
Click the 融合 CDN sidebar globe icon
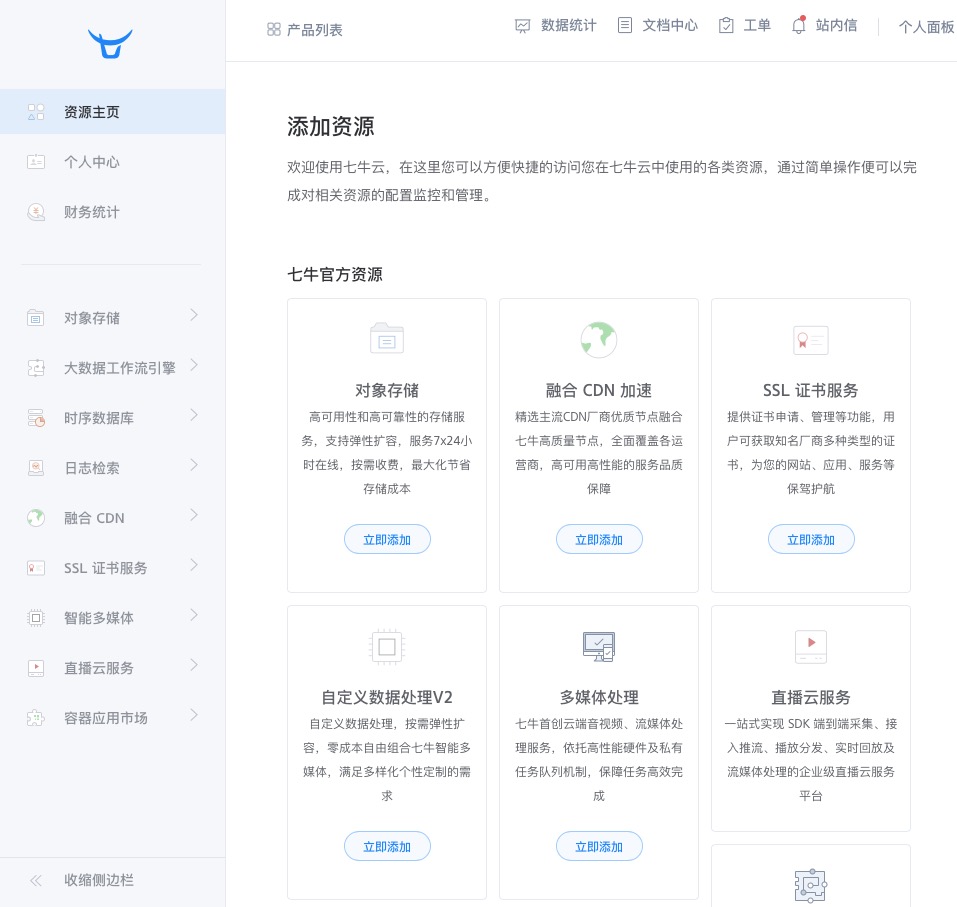pos(36,518)
